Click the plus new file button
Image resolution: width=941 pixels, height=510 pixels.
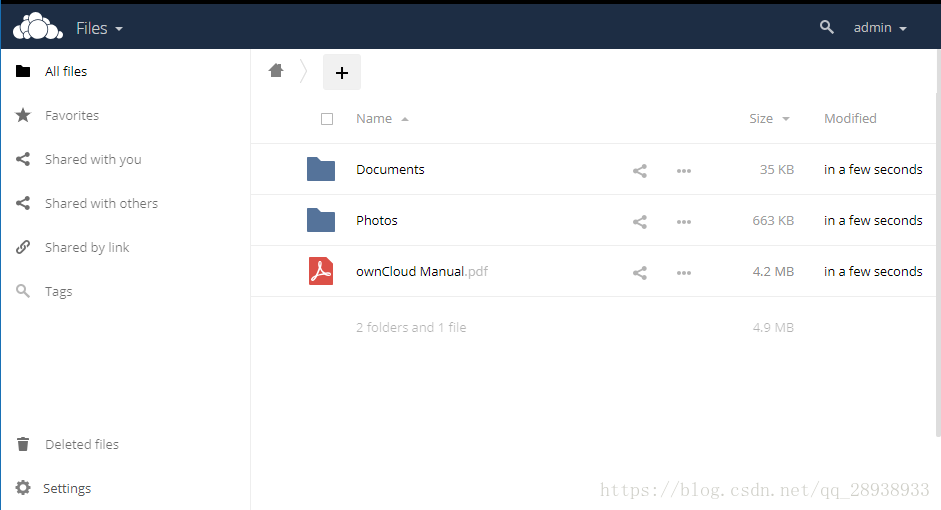pyautogui.click(x=341, y=73)
